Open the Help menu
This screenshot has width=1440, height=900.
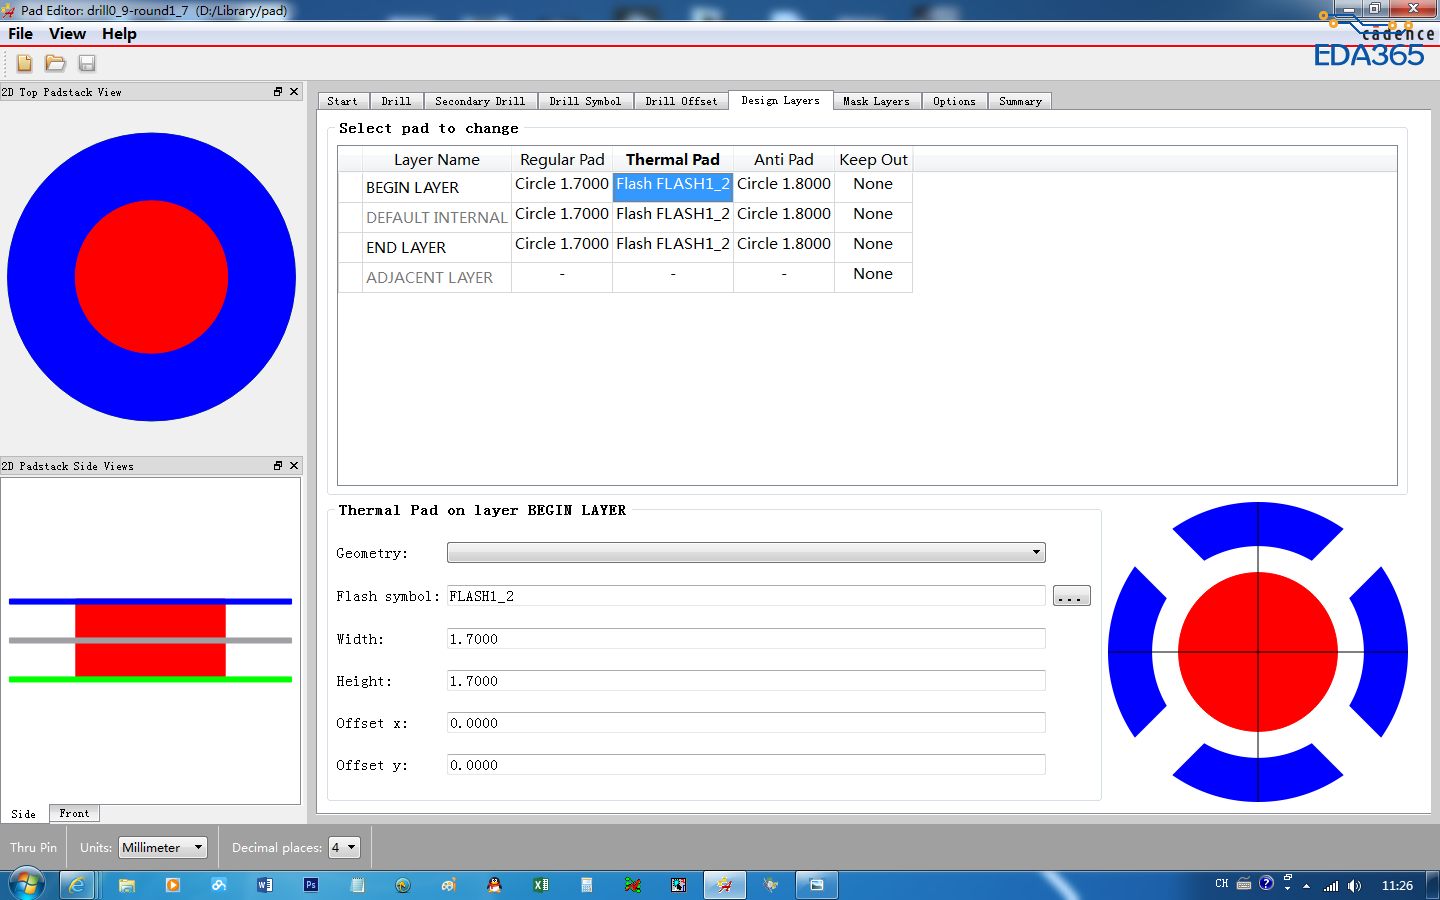click(119, 34)
